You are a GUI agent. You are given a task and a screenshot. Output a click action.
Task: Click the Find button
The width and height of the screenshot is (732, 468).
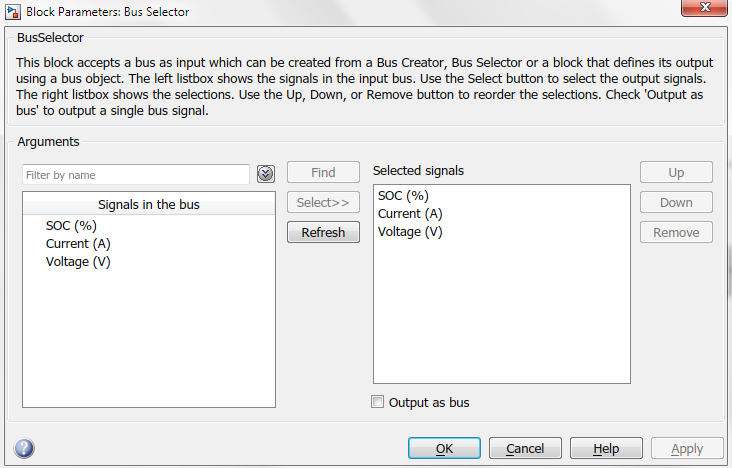[x=323, y=172]
